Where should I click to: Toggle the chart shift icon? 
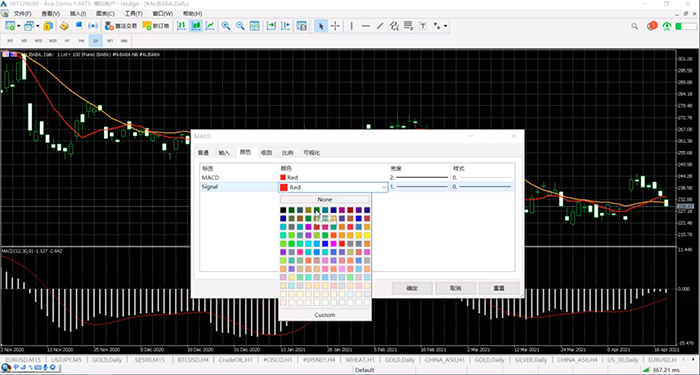285,26
